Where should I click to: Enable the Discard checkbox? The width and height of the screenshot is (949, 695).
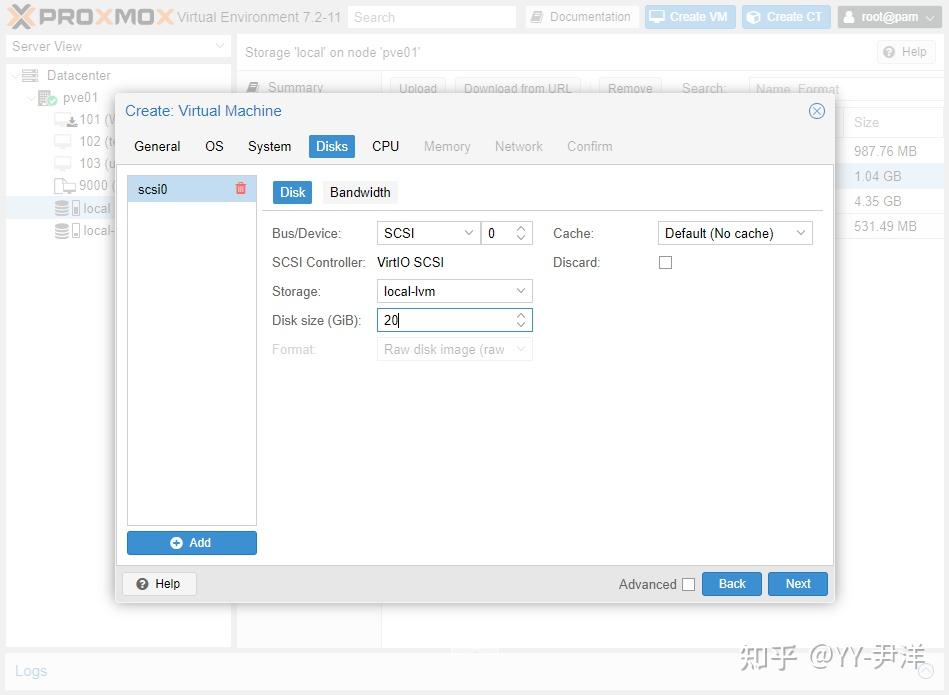coord(666,262)
